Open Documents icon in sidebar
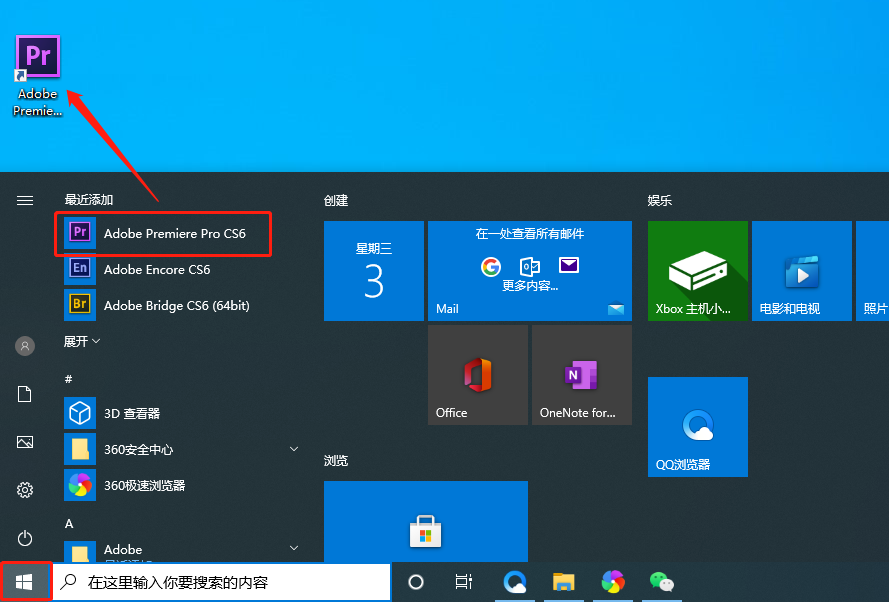The height and width of the screenshot is (602, 889). 25,394
